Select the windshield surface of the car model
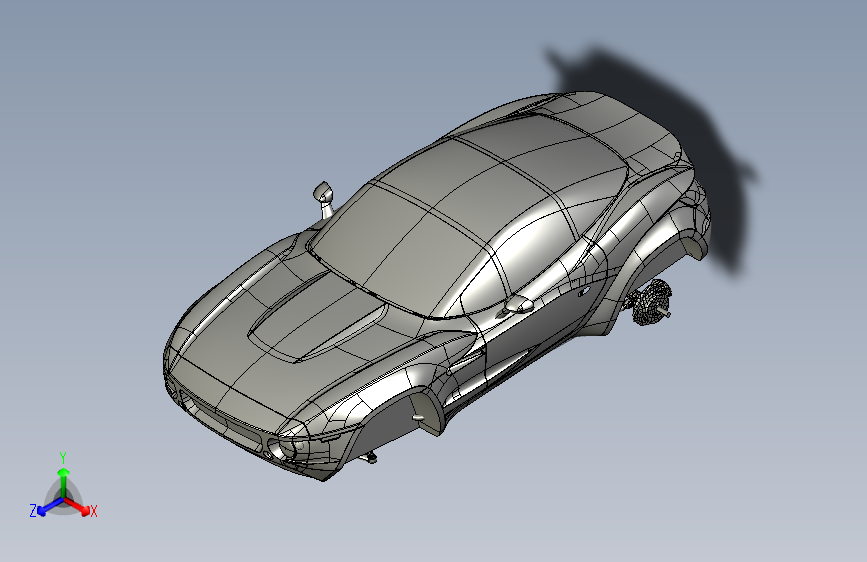This screenshot has width=867, height=562. 398,249
